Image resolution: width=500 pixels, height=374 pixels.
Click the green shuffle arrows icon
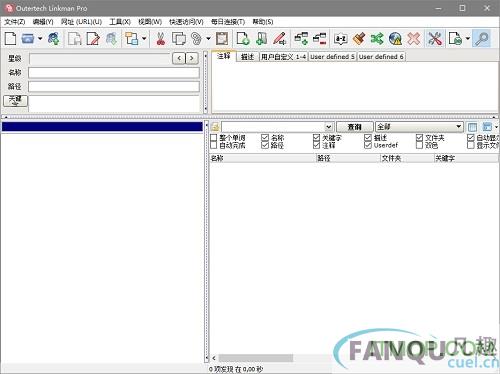[377, 38]
